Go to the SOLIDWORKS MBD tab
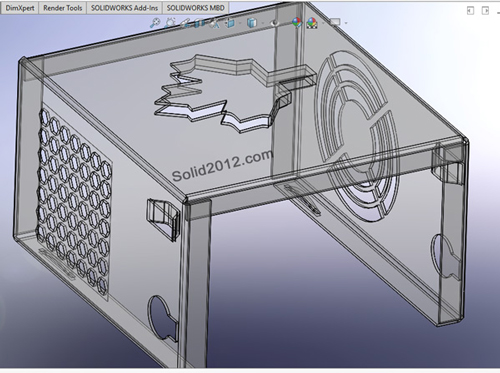500x373 pixels. click(195, 8)
